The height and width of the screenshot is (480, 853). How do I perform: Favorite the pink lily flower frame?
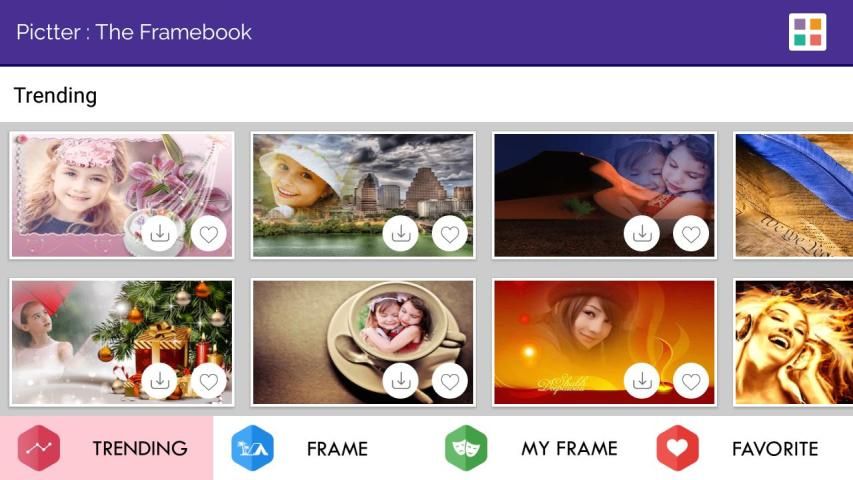click(208, 234)
